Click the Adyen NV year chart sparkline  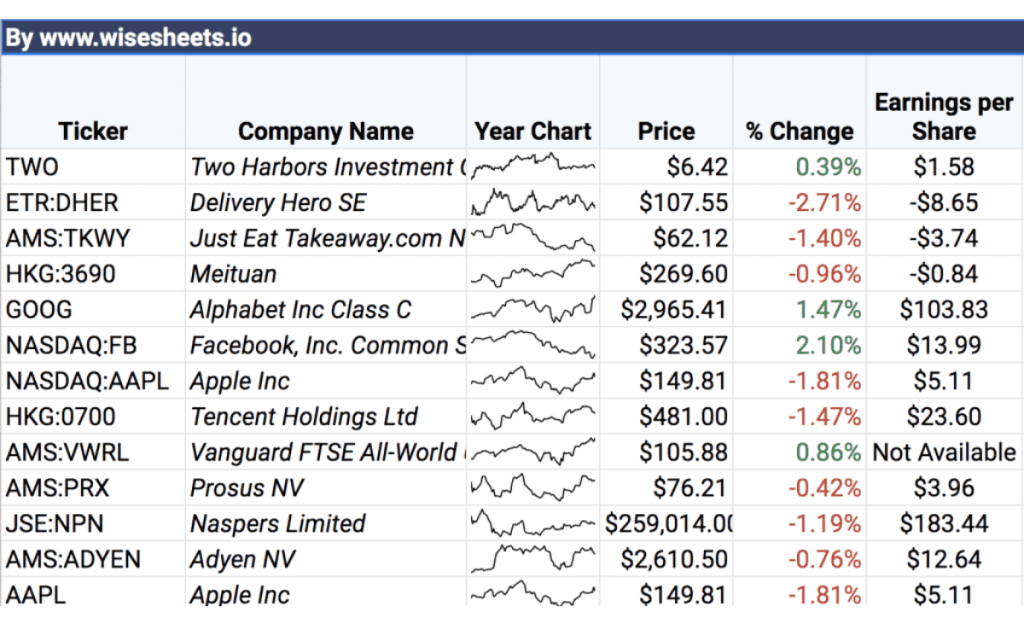[x=533, y=558]
